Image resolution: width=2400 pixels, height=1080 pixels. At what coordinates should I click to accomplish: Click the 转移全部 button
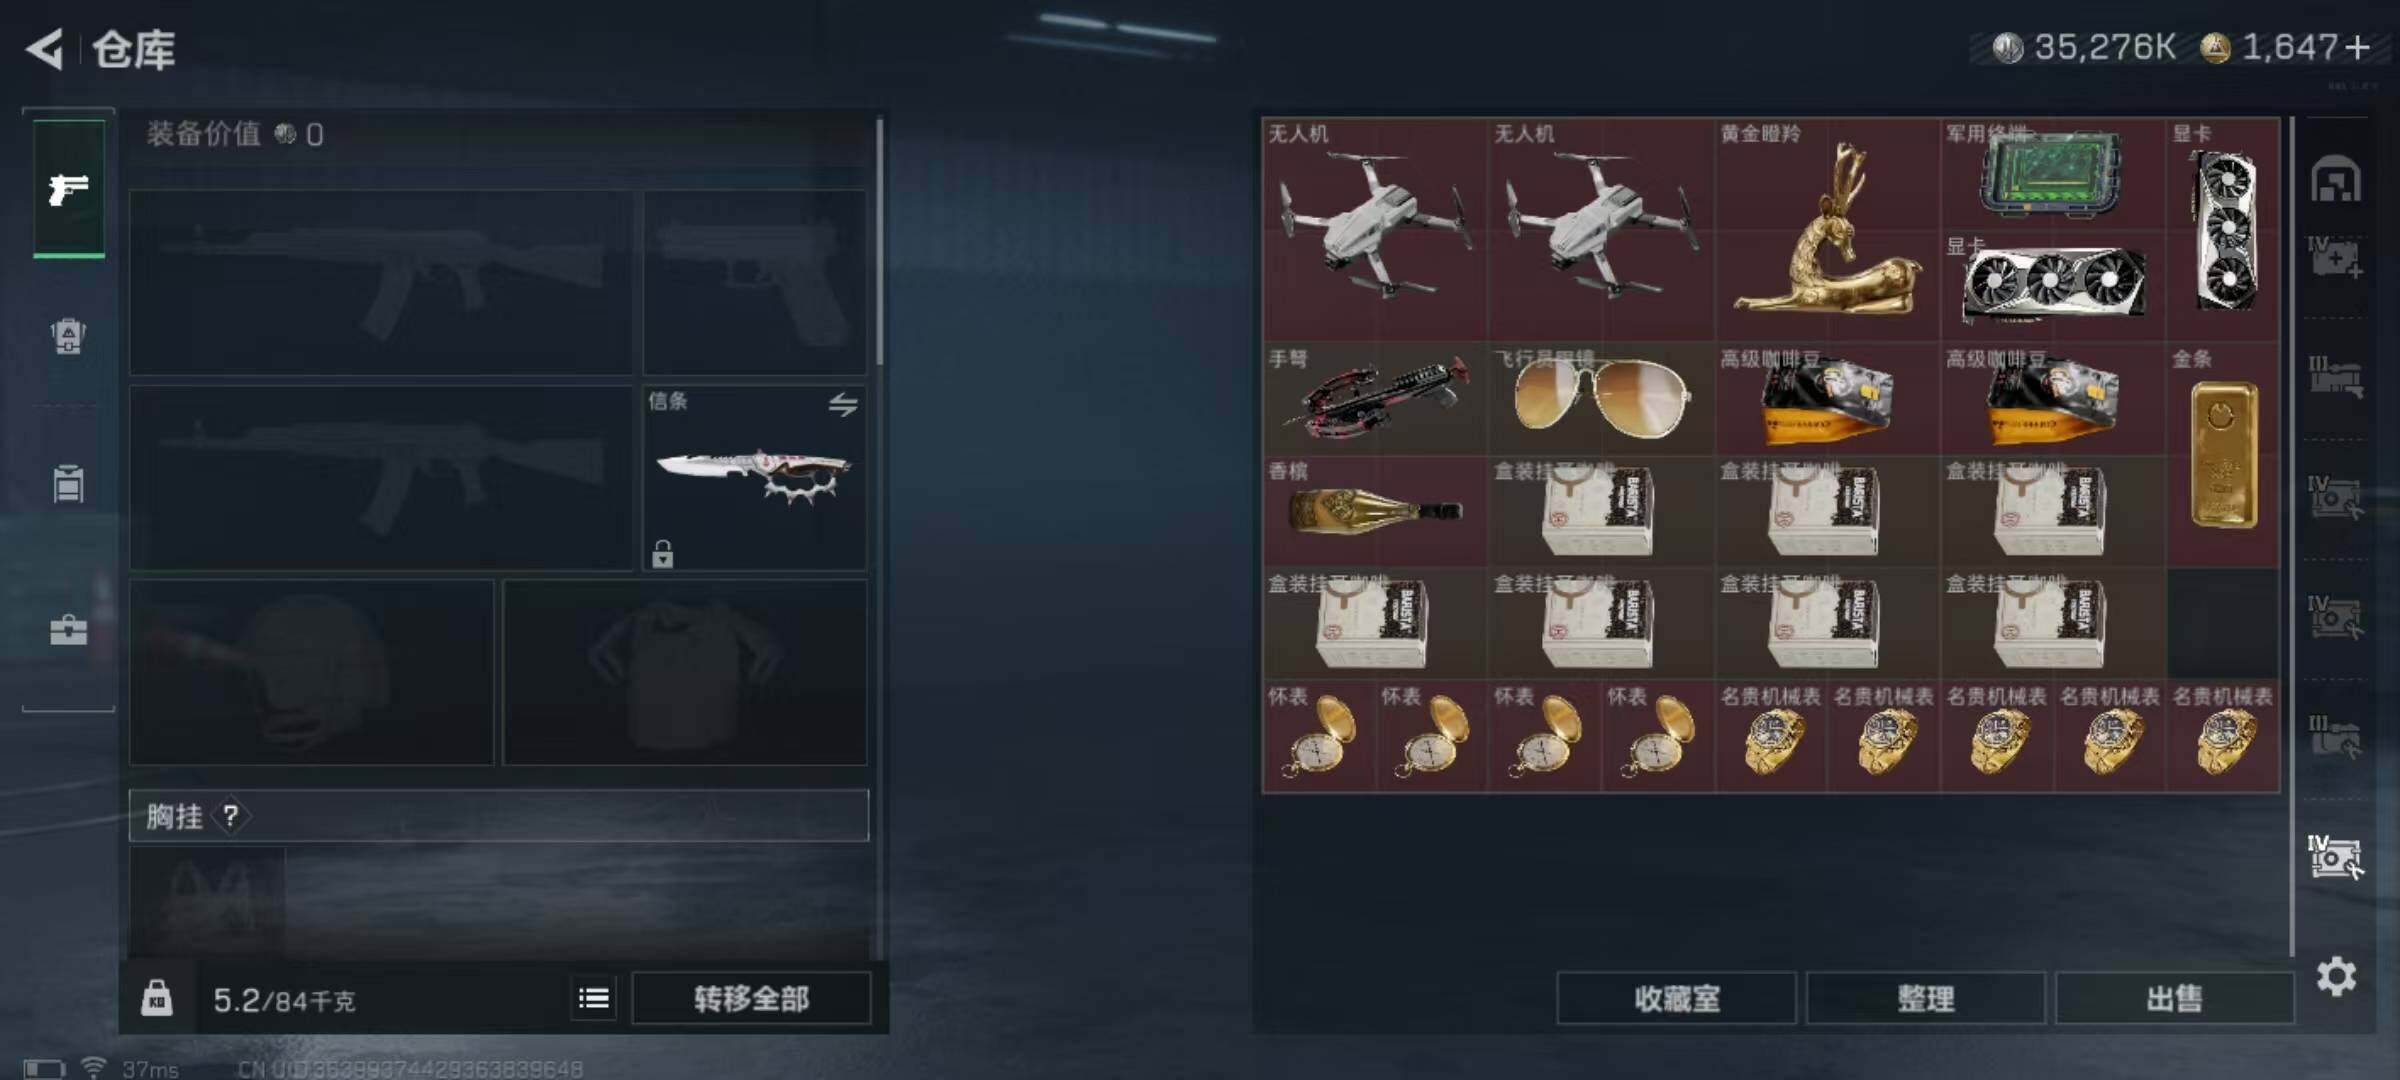click(x=751, y=998)
